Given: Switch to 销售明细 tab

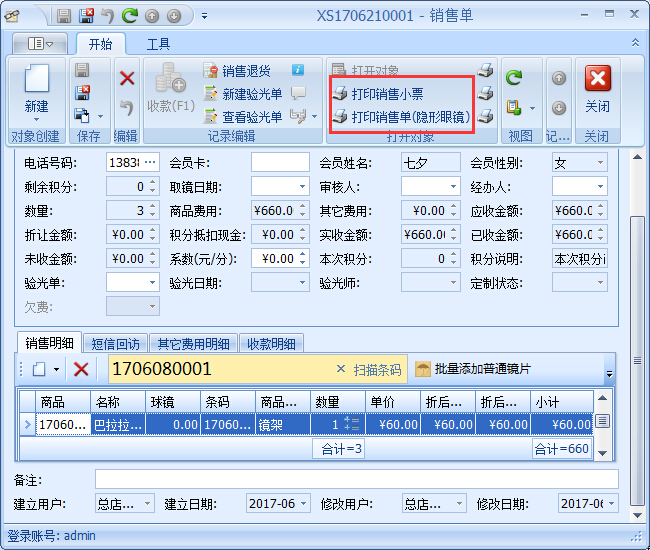Looking at the screenshot, I should click(49, 343).
